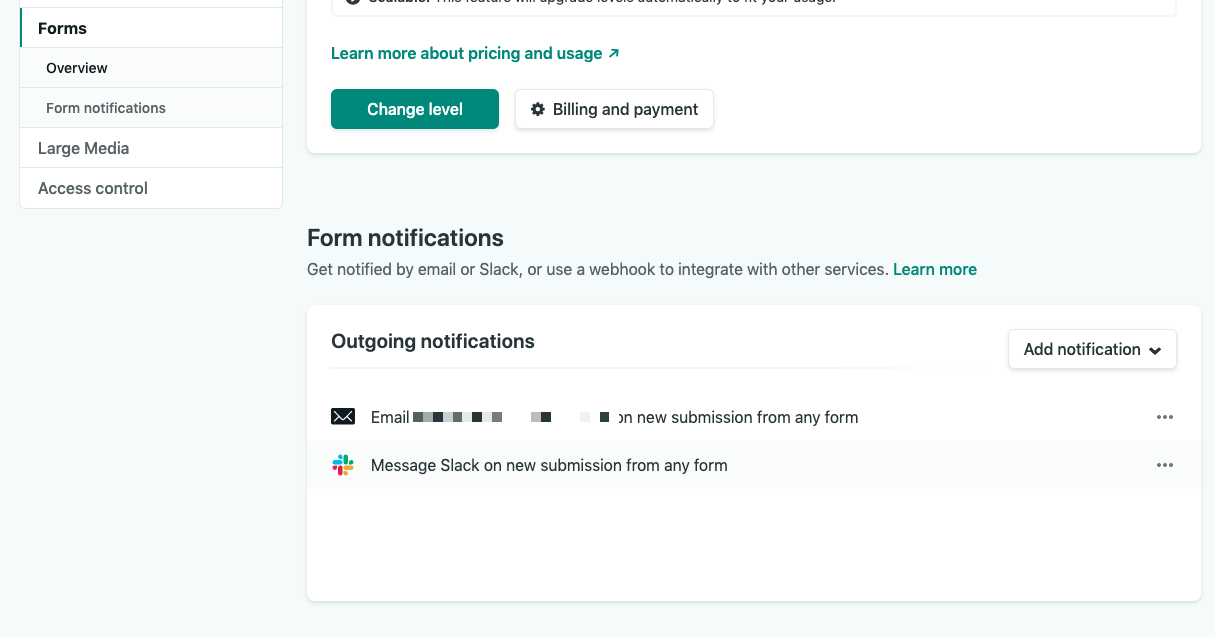Click Learn more next to webhook description
The height and width of the screenshot is (637, 1215).
(935, 269)
